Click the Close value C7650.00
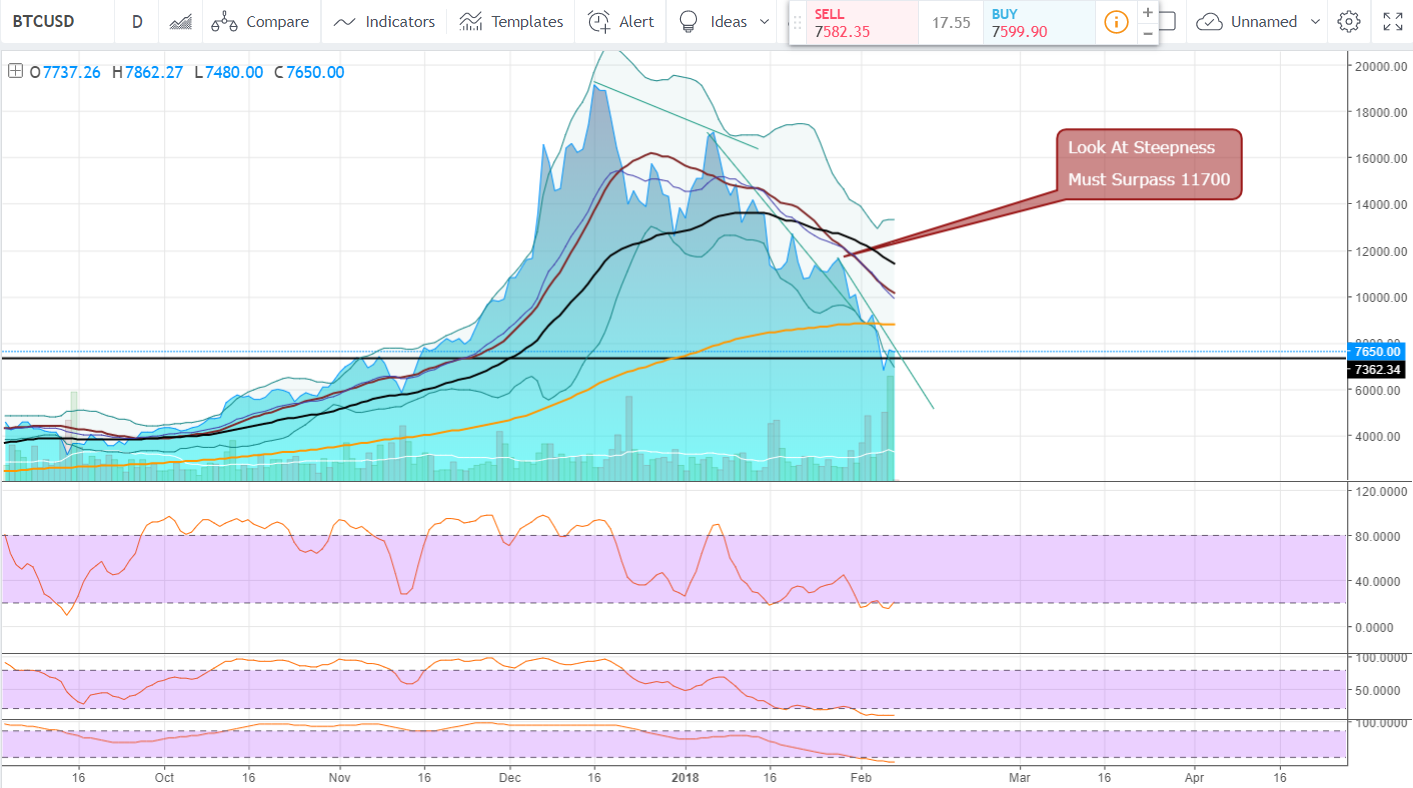 [x=309, y=72]
